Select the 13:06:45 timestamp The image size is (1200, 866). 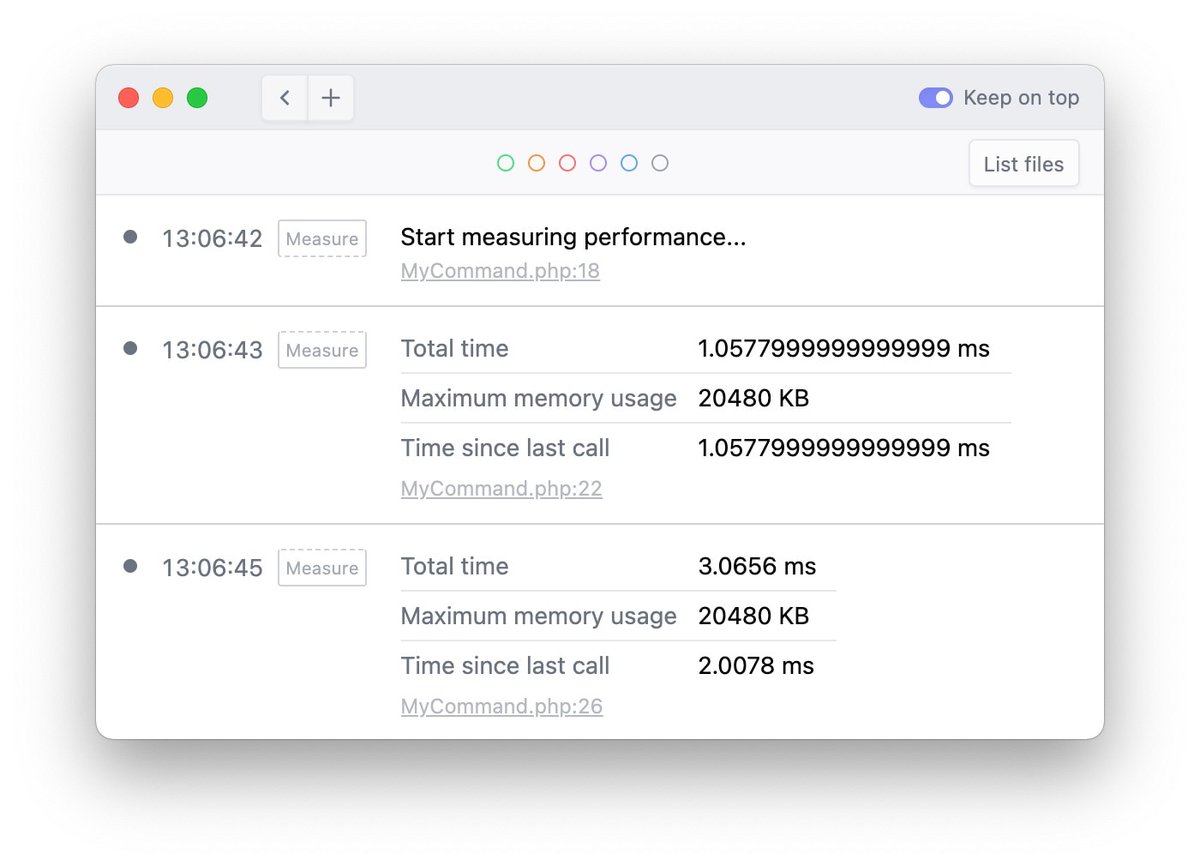tap(212, 568)
